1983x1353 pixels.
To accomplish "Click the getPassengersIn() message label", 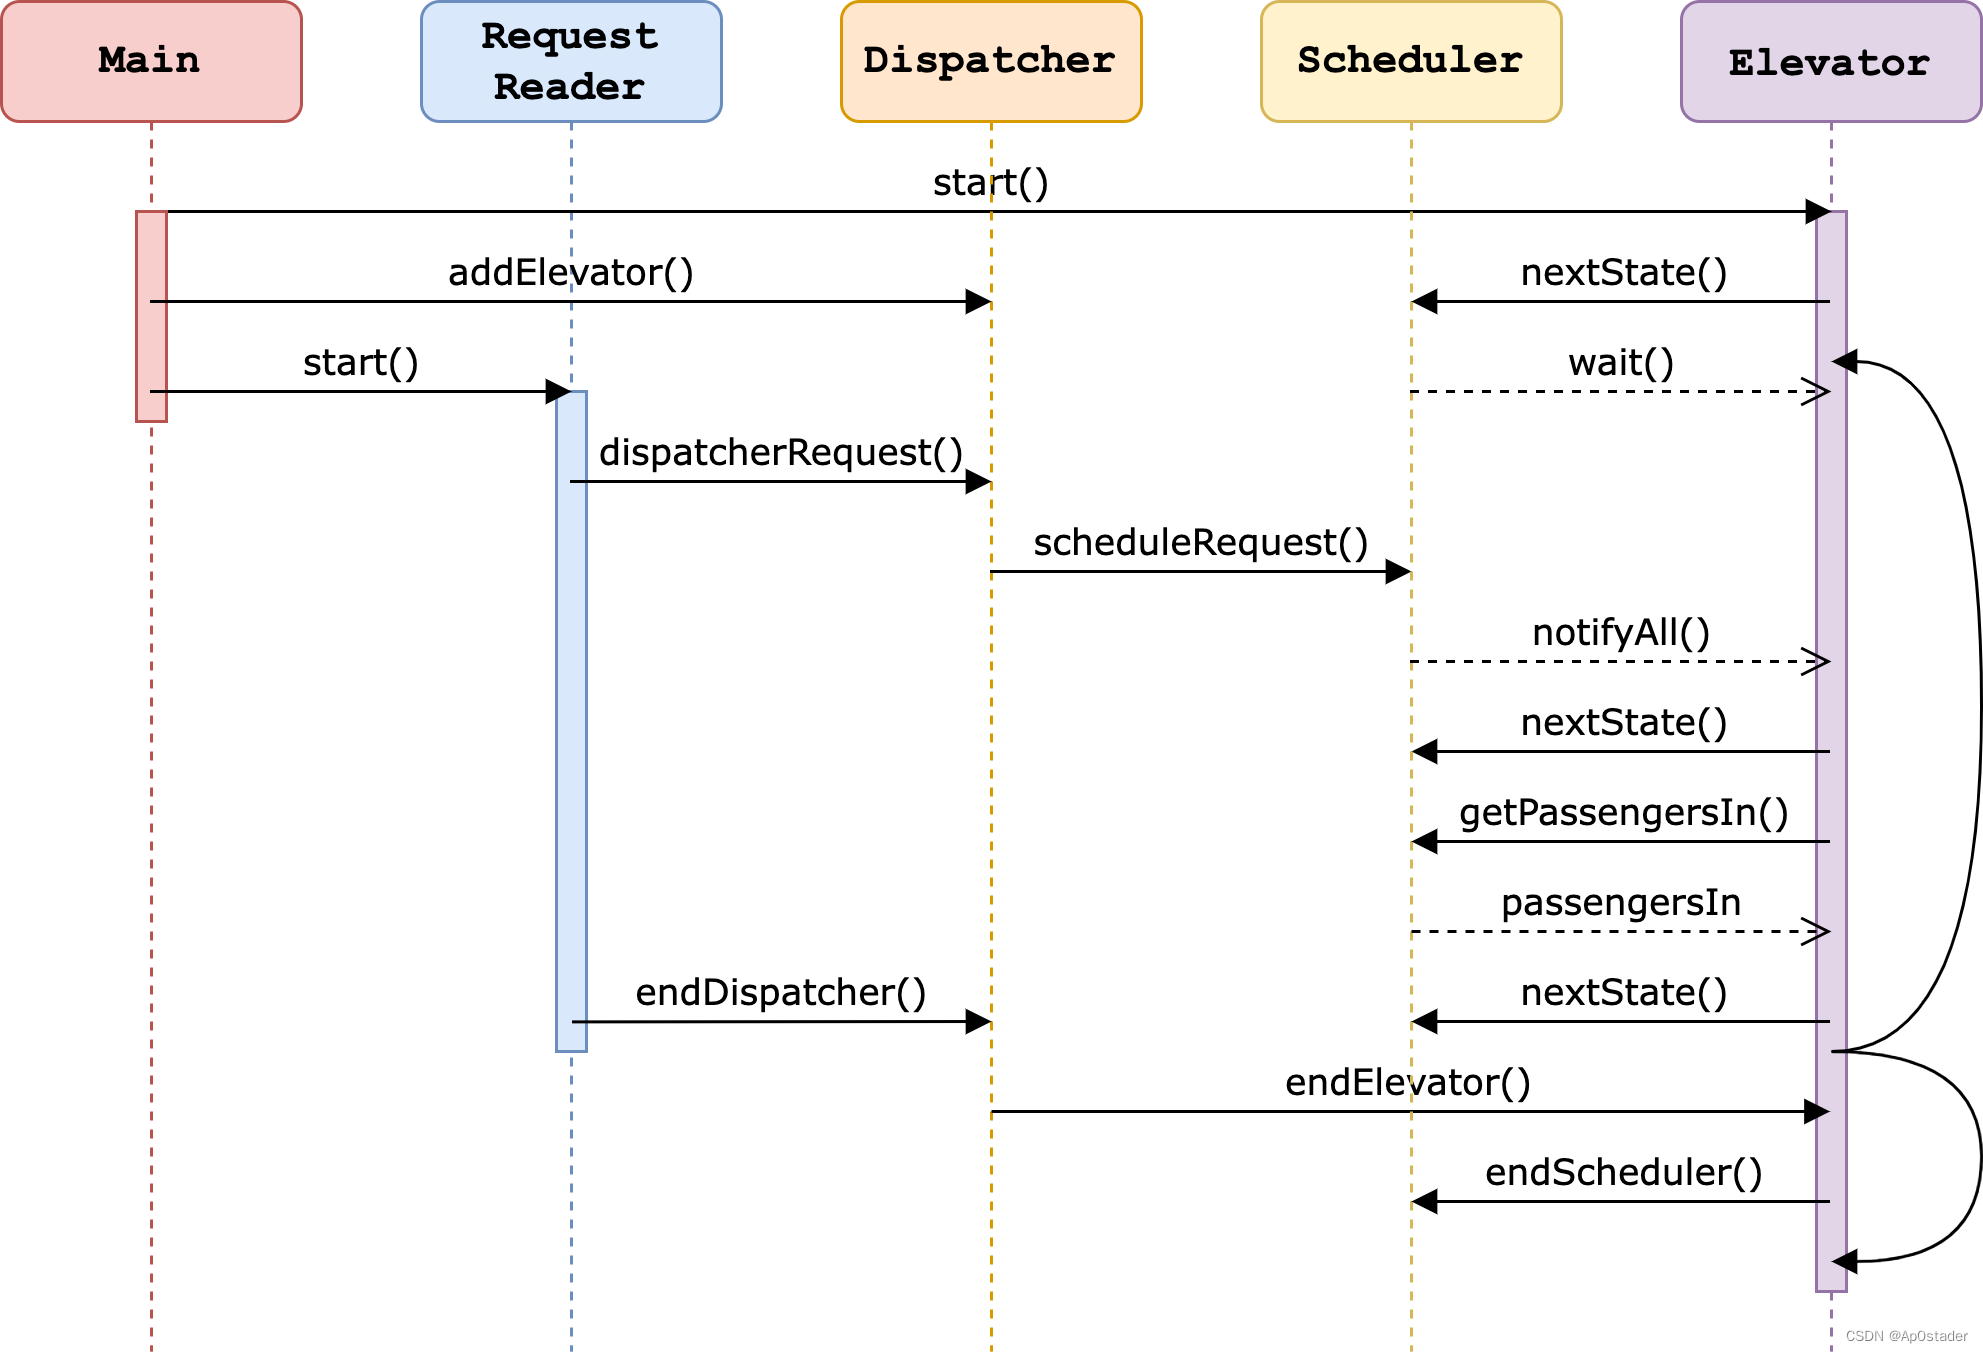I will pyautogui.click(x=1624, y=813).
